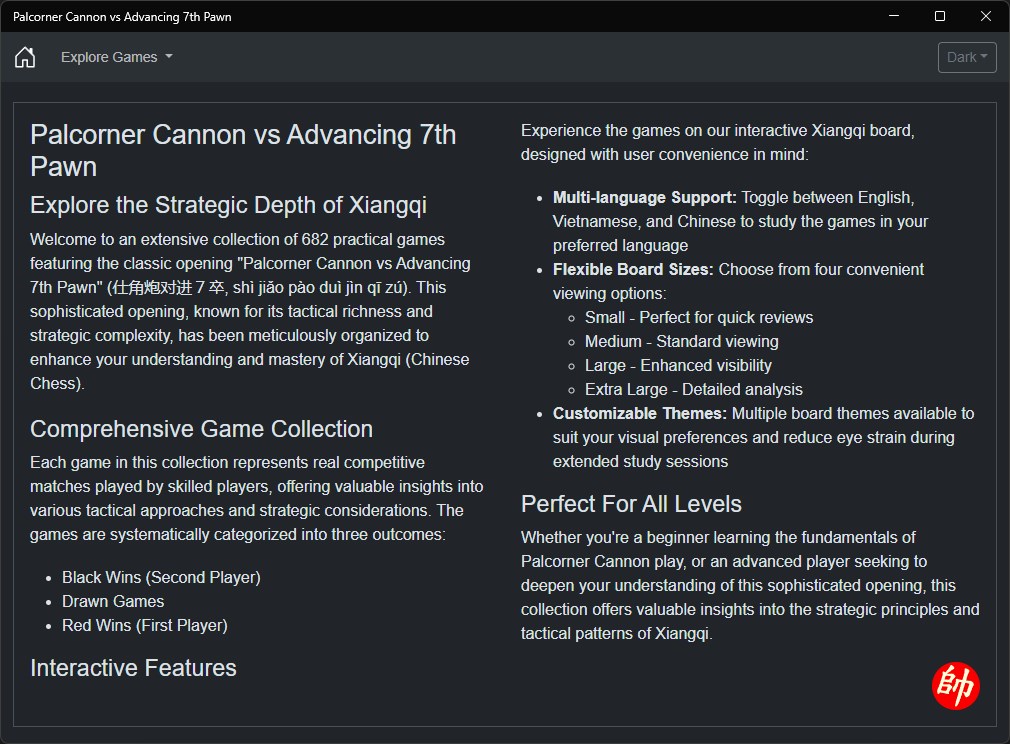This screenshot has width=1010, height=744.
Task: Click "Small - Perfect for quick reviews" item
Action: (699, 317)
